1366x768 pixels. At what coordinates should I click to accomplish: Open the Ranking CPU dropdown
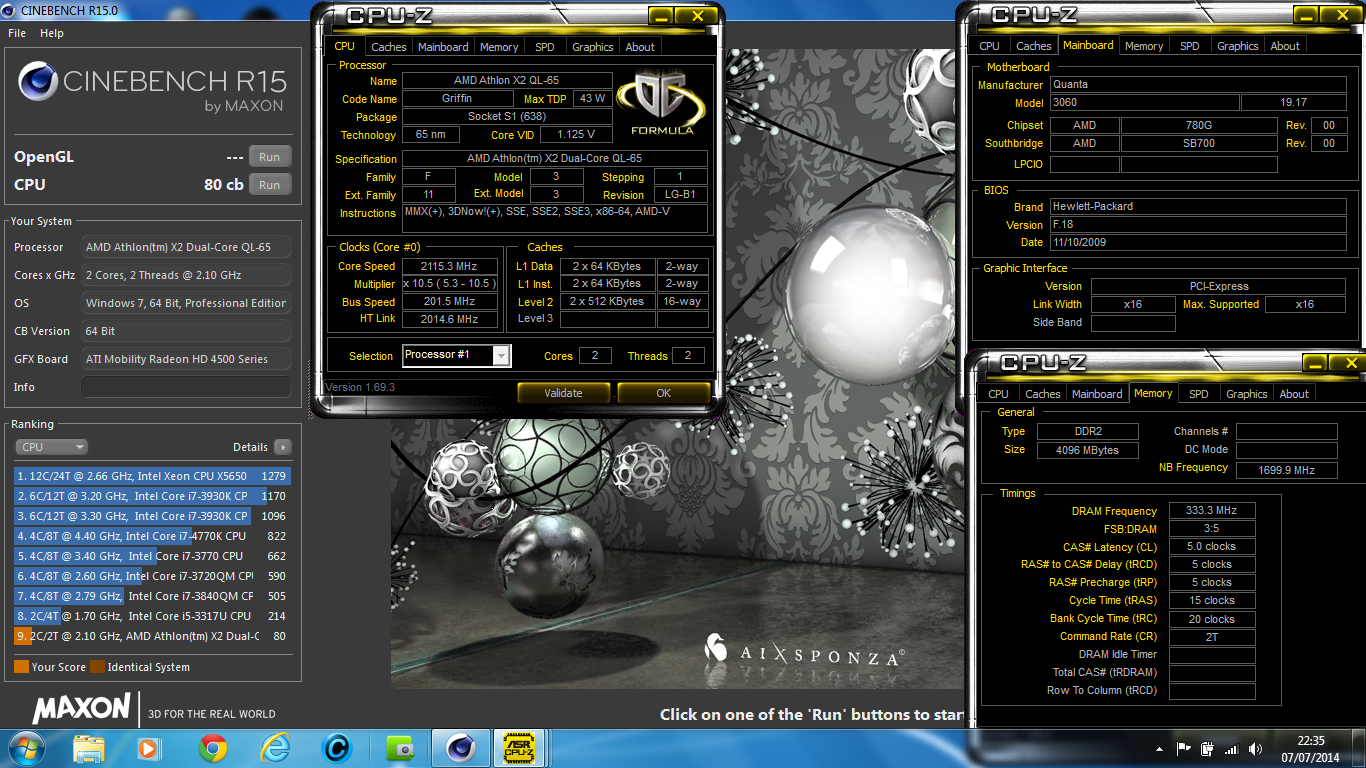51,447
